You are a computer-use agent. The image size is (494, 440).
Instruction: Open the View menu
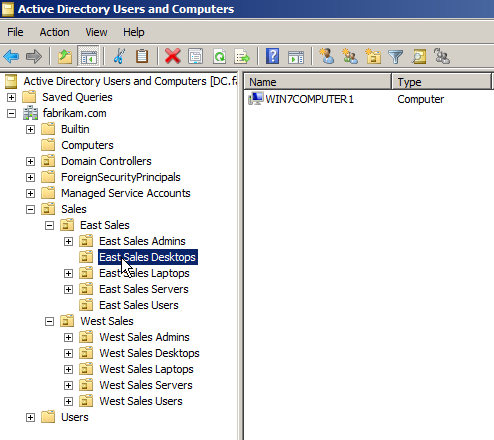[x=96, y=32]
